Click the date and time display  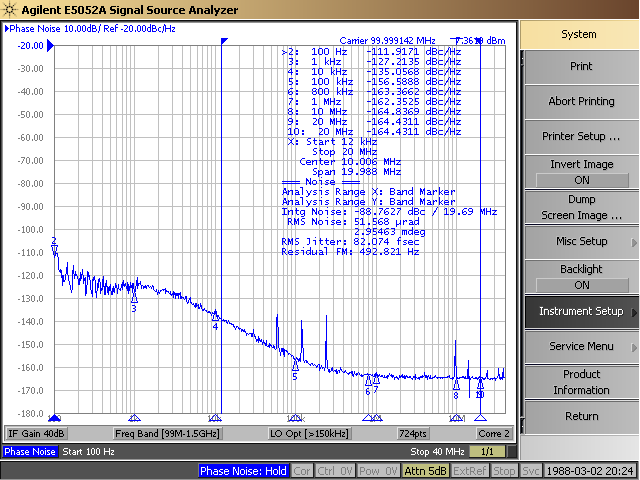pos(590,471)
